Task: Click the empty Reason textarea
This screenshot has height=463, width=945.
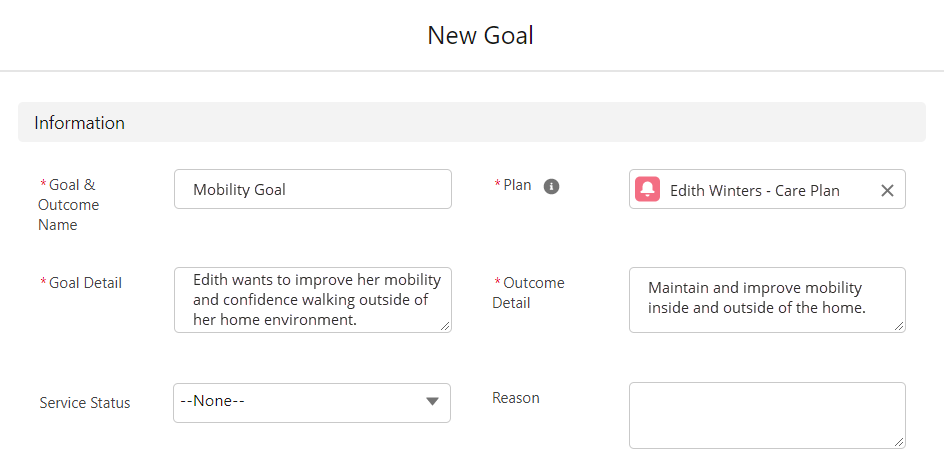Action: tap(767, 415)
